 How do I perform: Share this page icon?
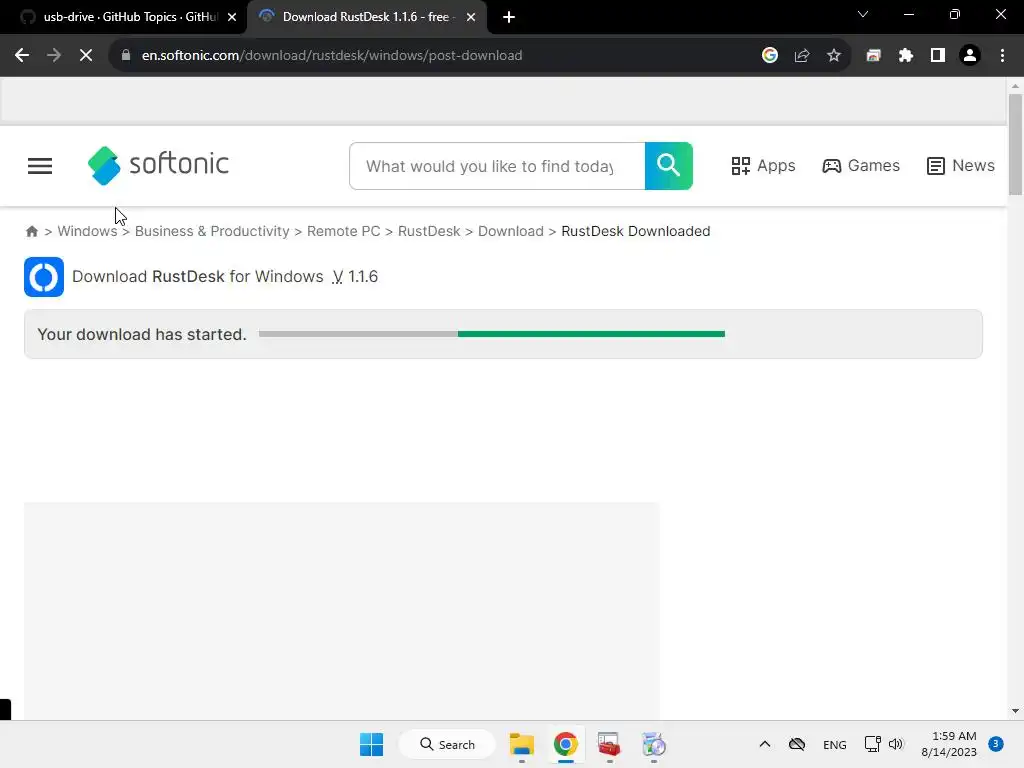tap(802, 56)
